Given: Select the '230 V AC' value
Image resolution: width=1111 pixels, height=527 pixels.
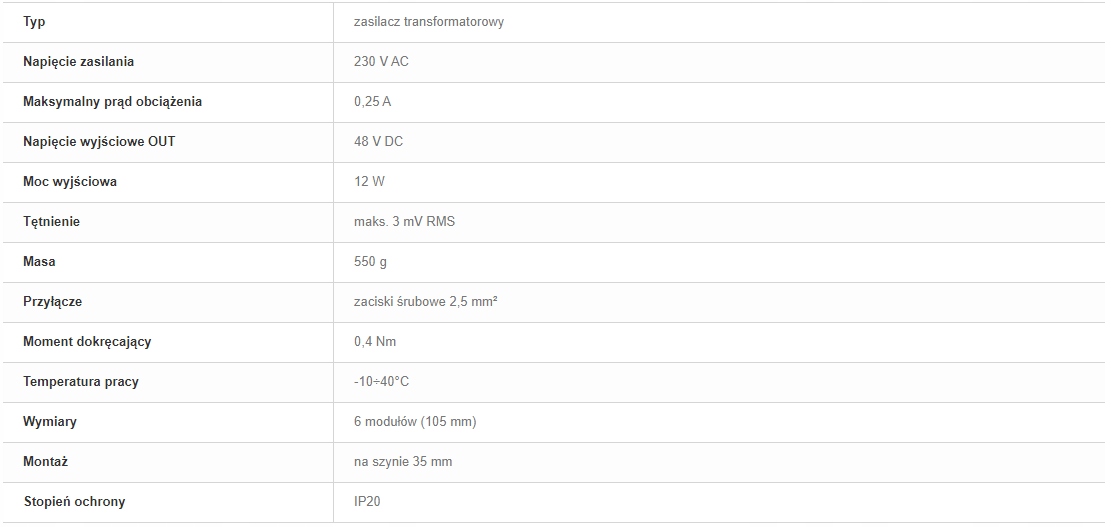Looking at the screenshot, I should [381, 62].
